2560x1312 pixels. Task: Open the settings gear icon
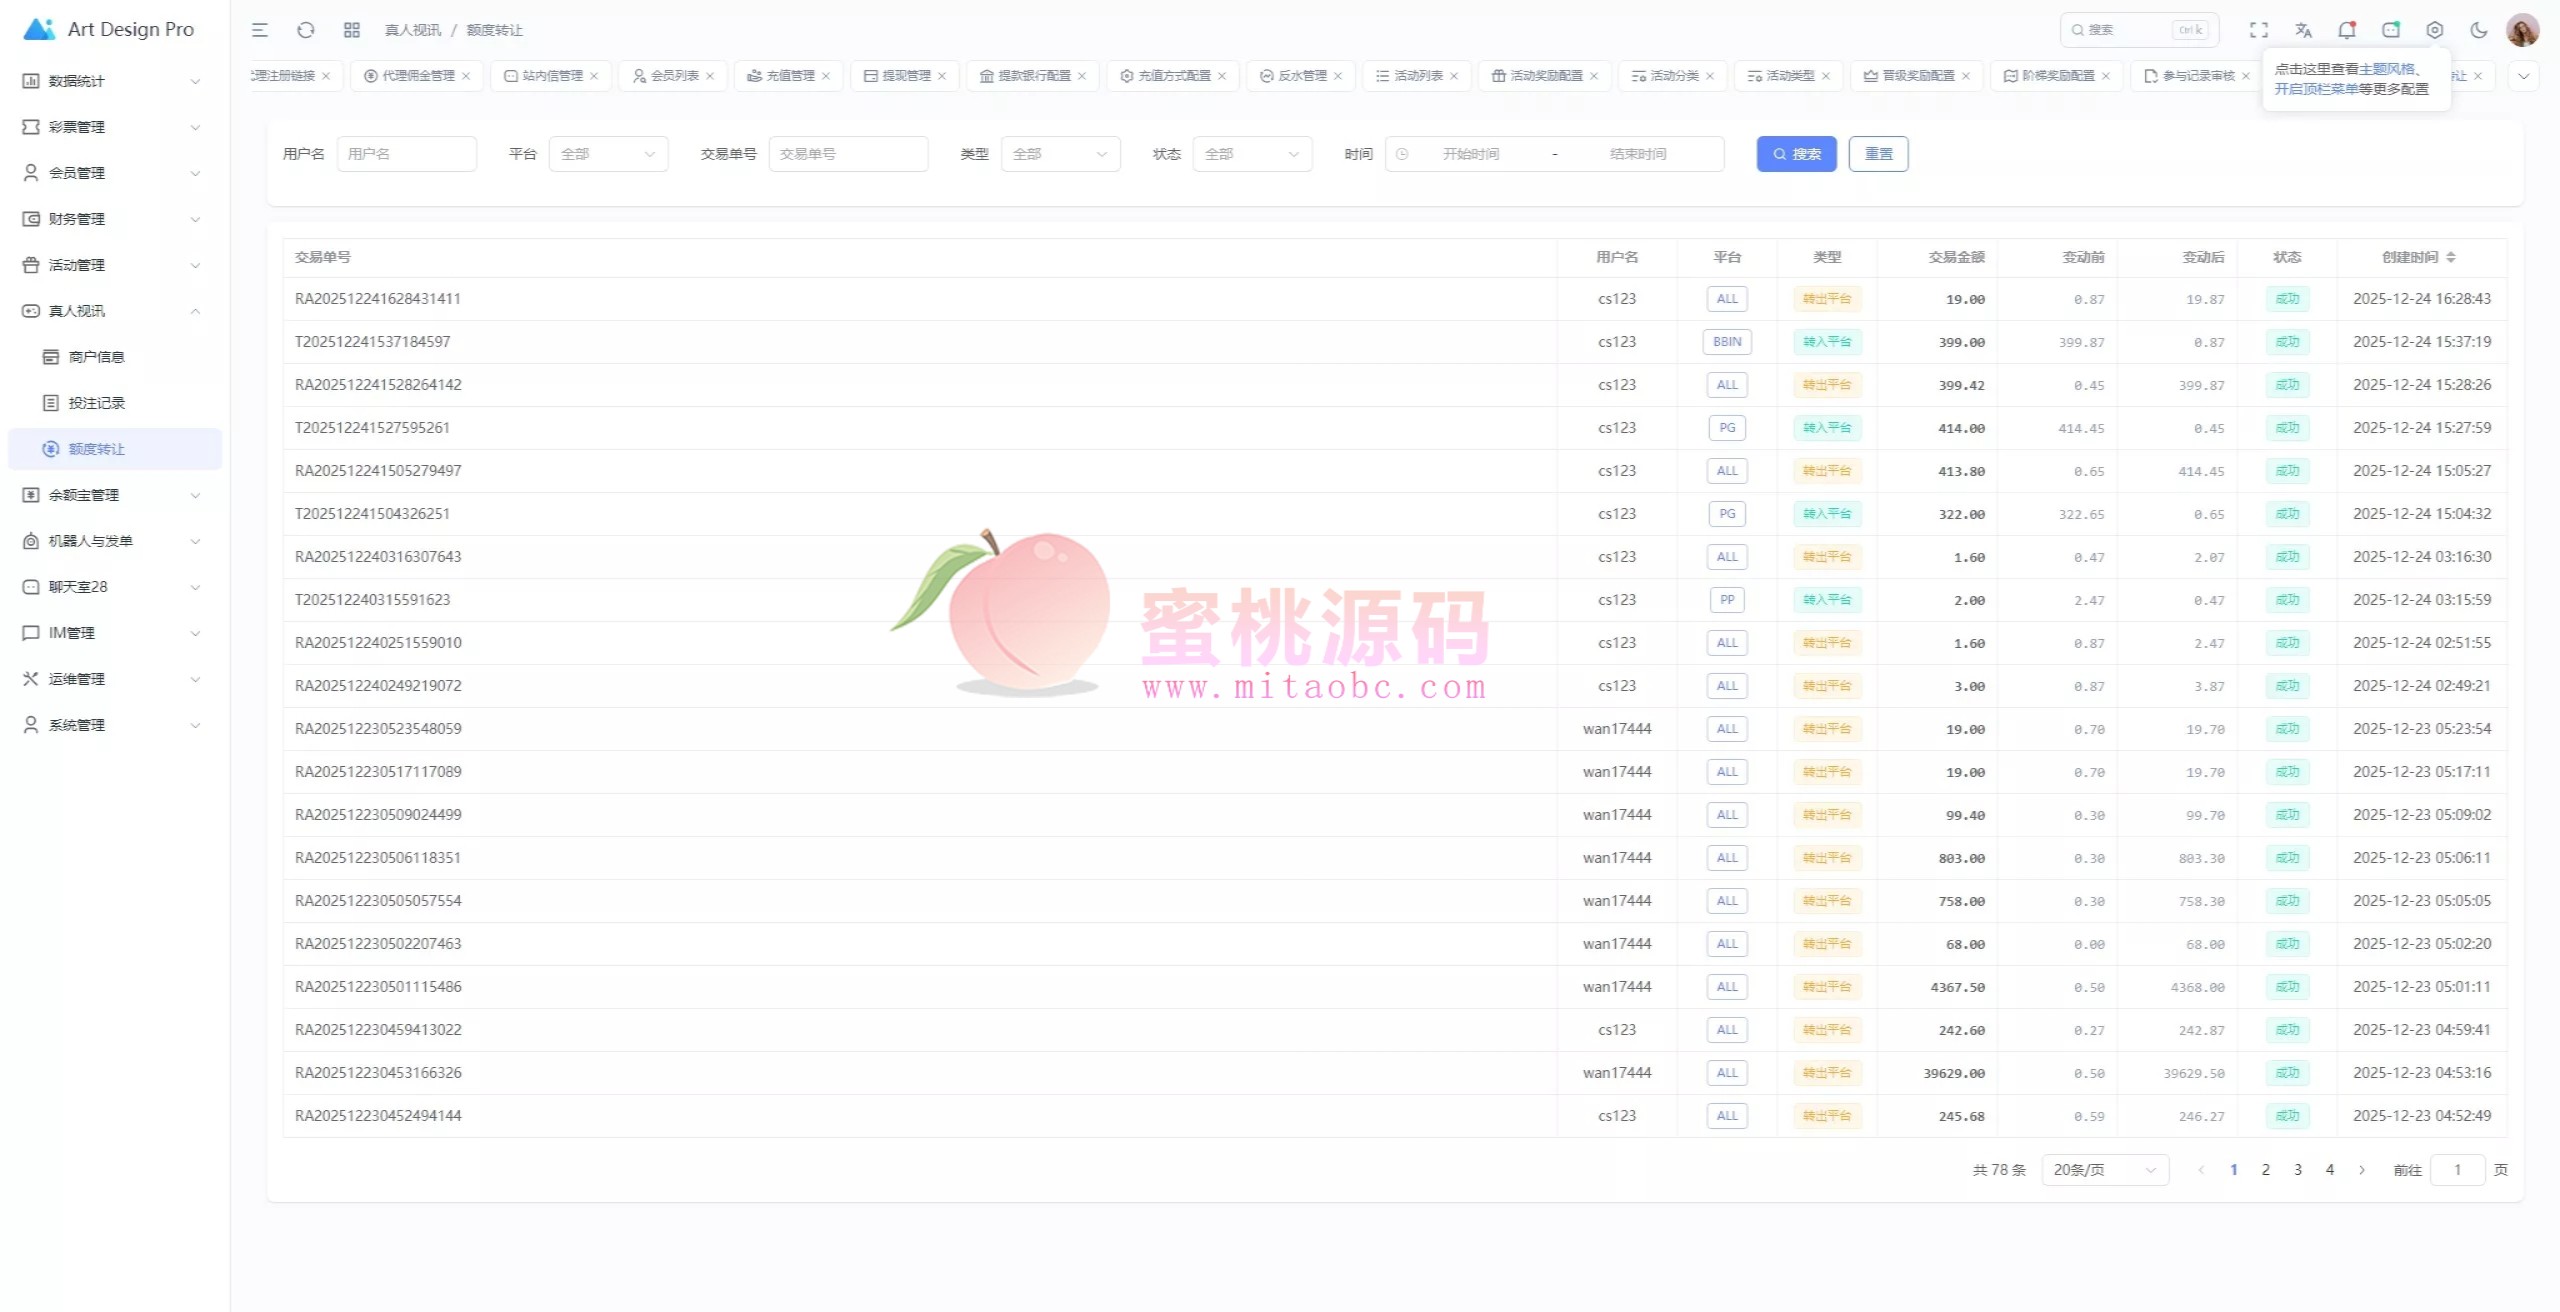[x=2435, y=30]
